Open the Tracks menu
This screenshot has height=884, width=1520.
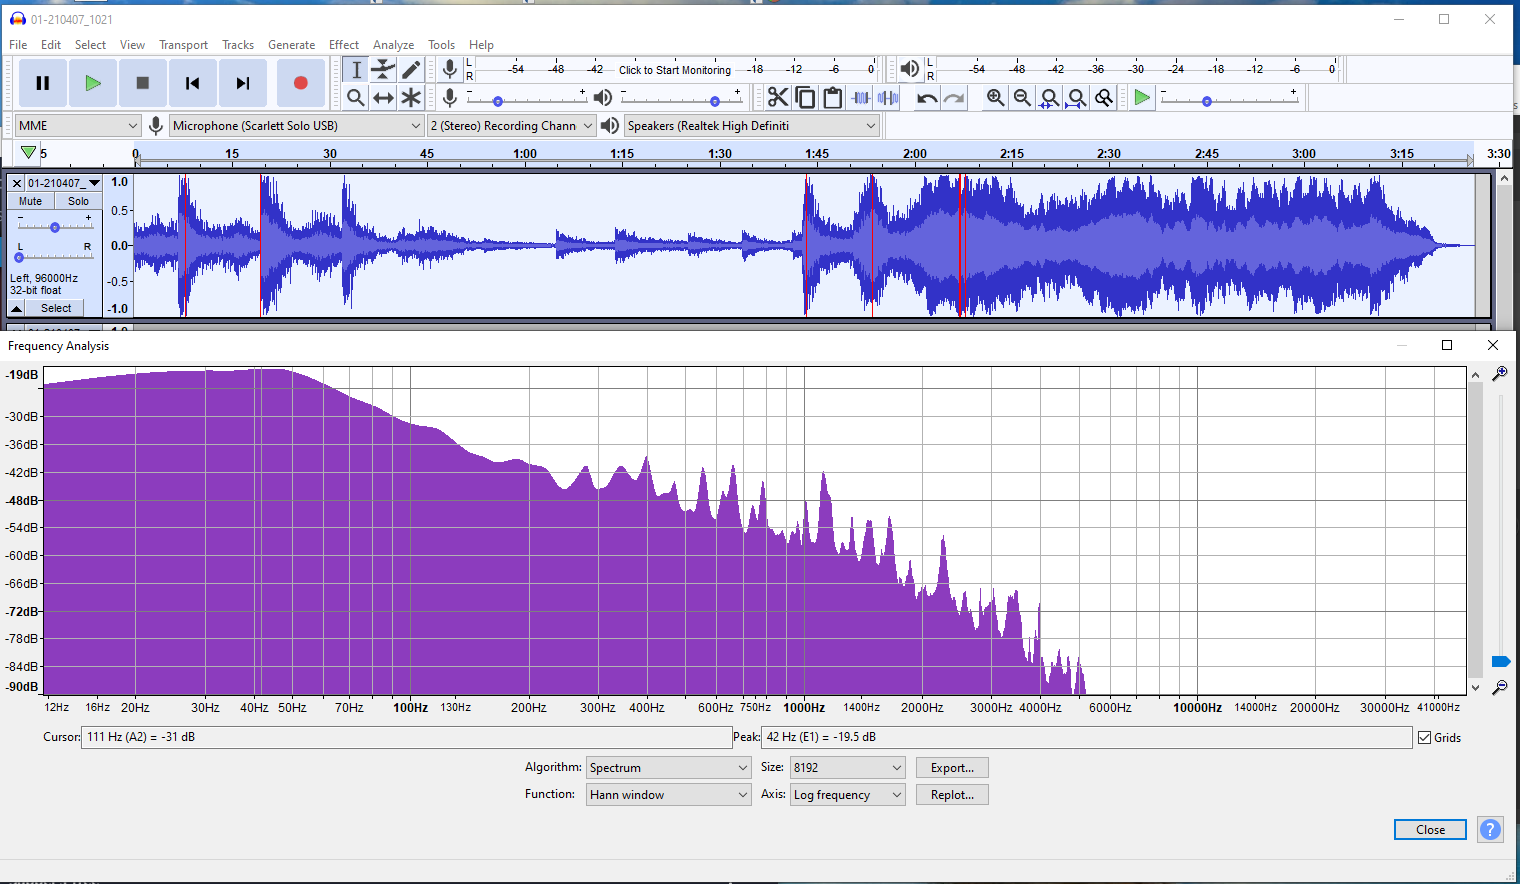pos(238,45)
